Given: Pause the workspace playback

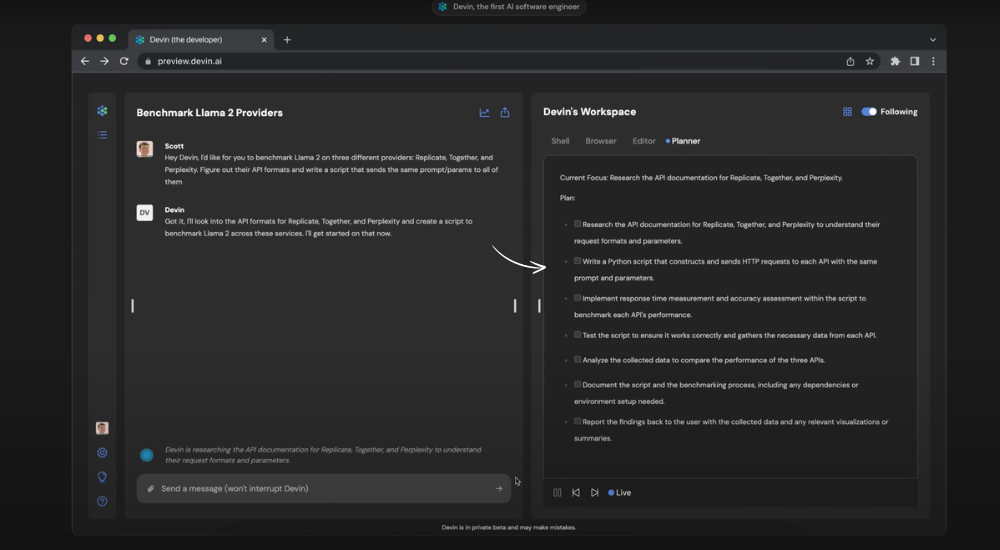Looking at the screenshot, I should pyautogui.click(x=557, y=493).
